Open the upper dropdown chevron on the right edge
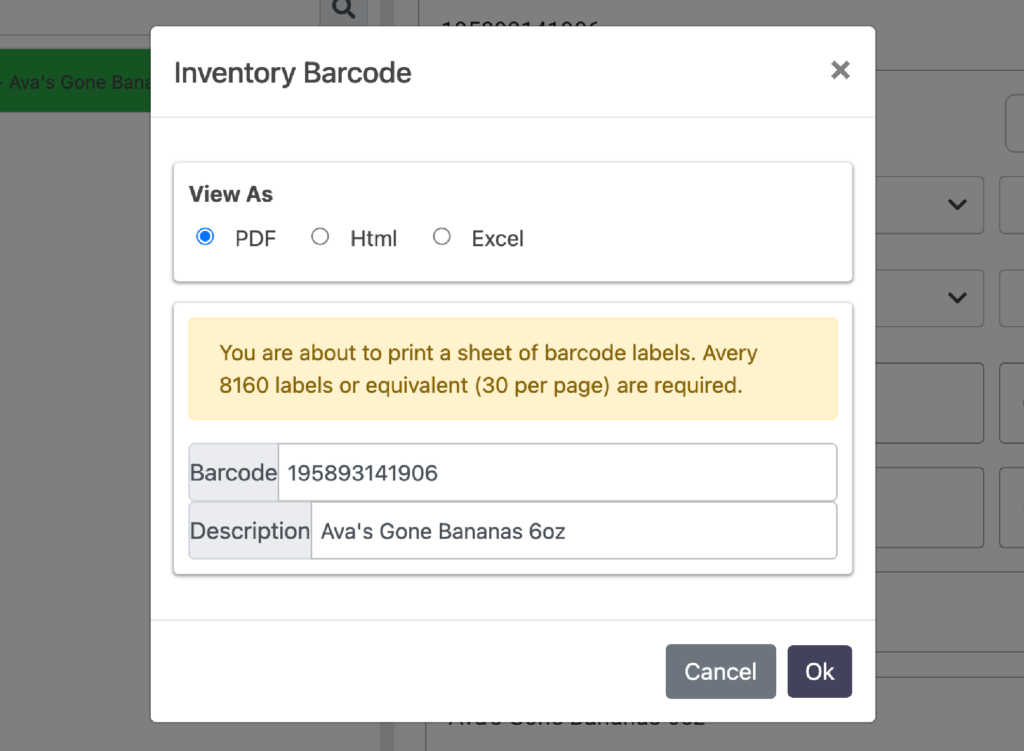 tap(956, 204)
